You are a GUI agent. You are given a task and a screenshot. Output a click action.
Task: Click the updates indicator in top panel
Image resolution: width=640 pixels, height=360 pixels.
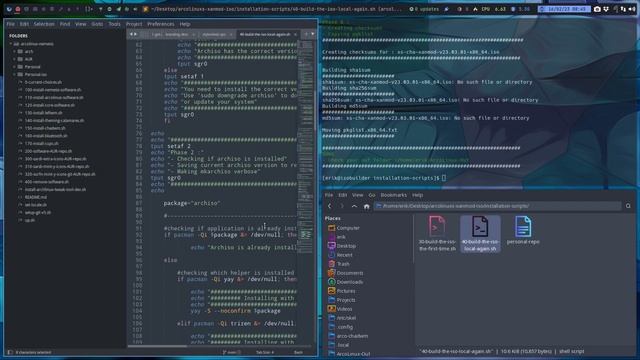tap(424, 9)
